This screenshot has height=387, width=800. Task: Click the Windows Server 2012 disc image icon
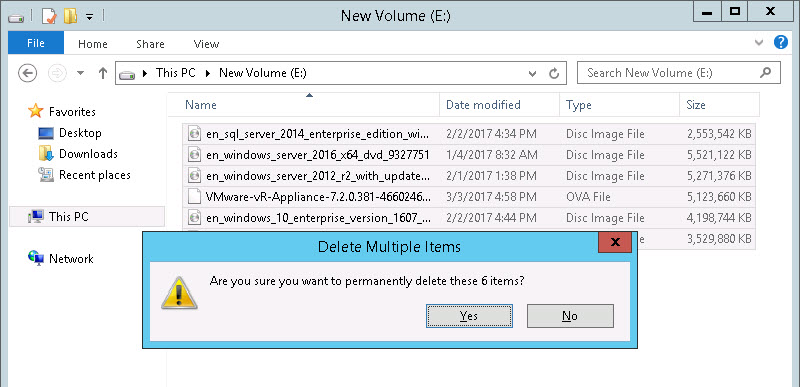194,176
